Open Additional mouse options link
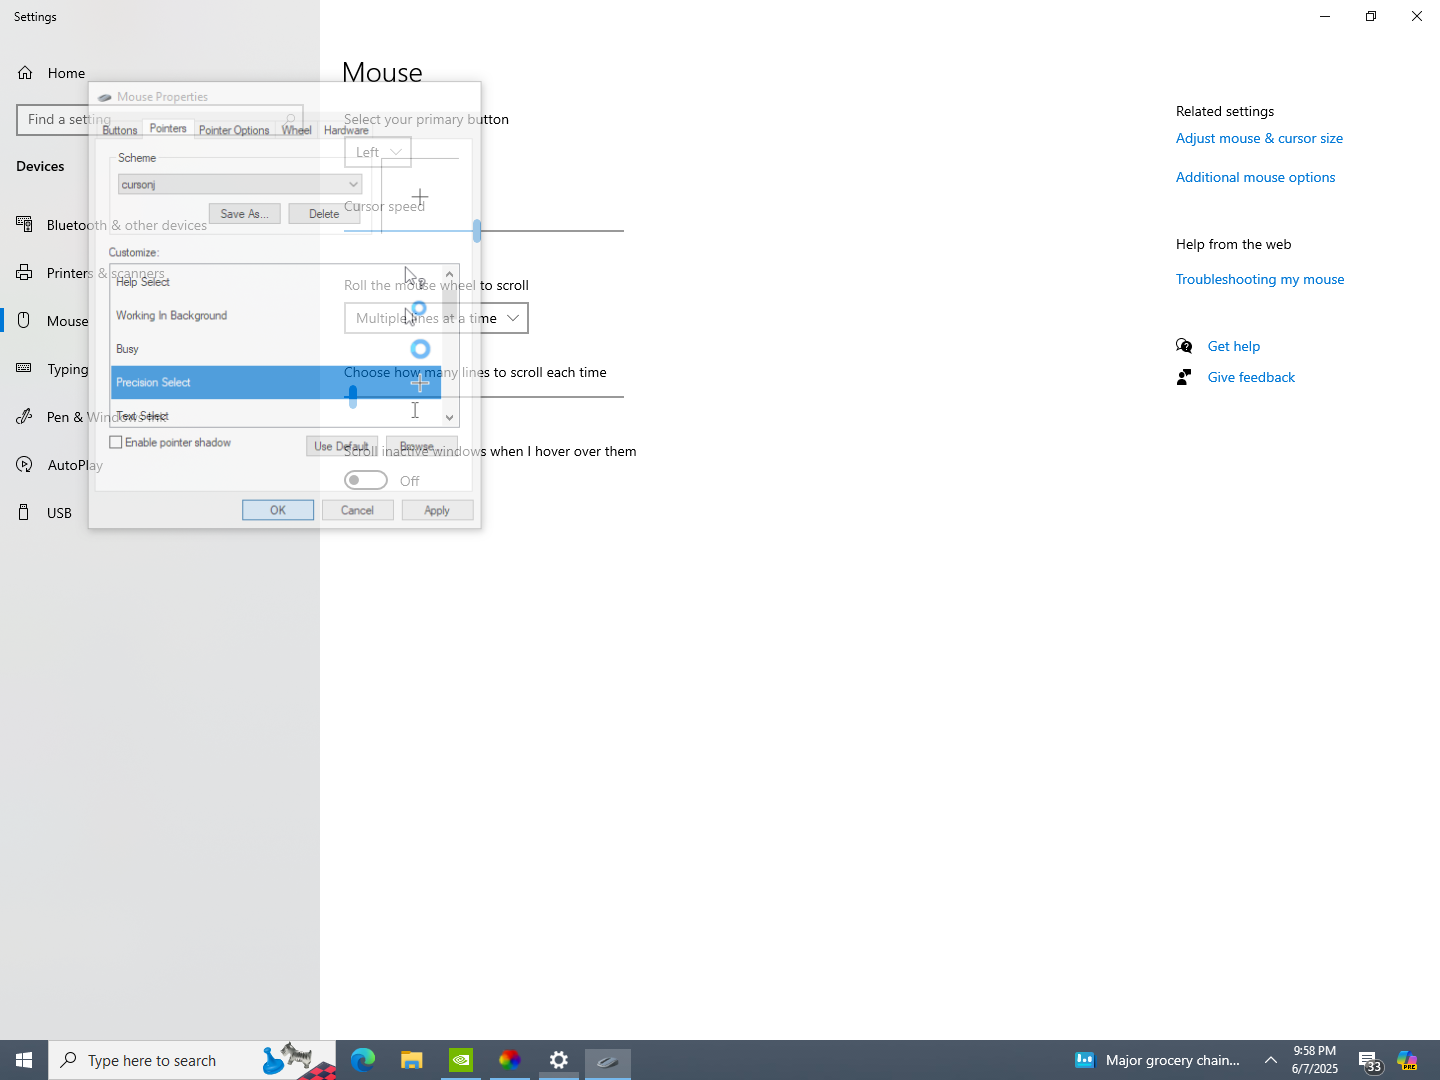 [1255, 177]
